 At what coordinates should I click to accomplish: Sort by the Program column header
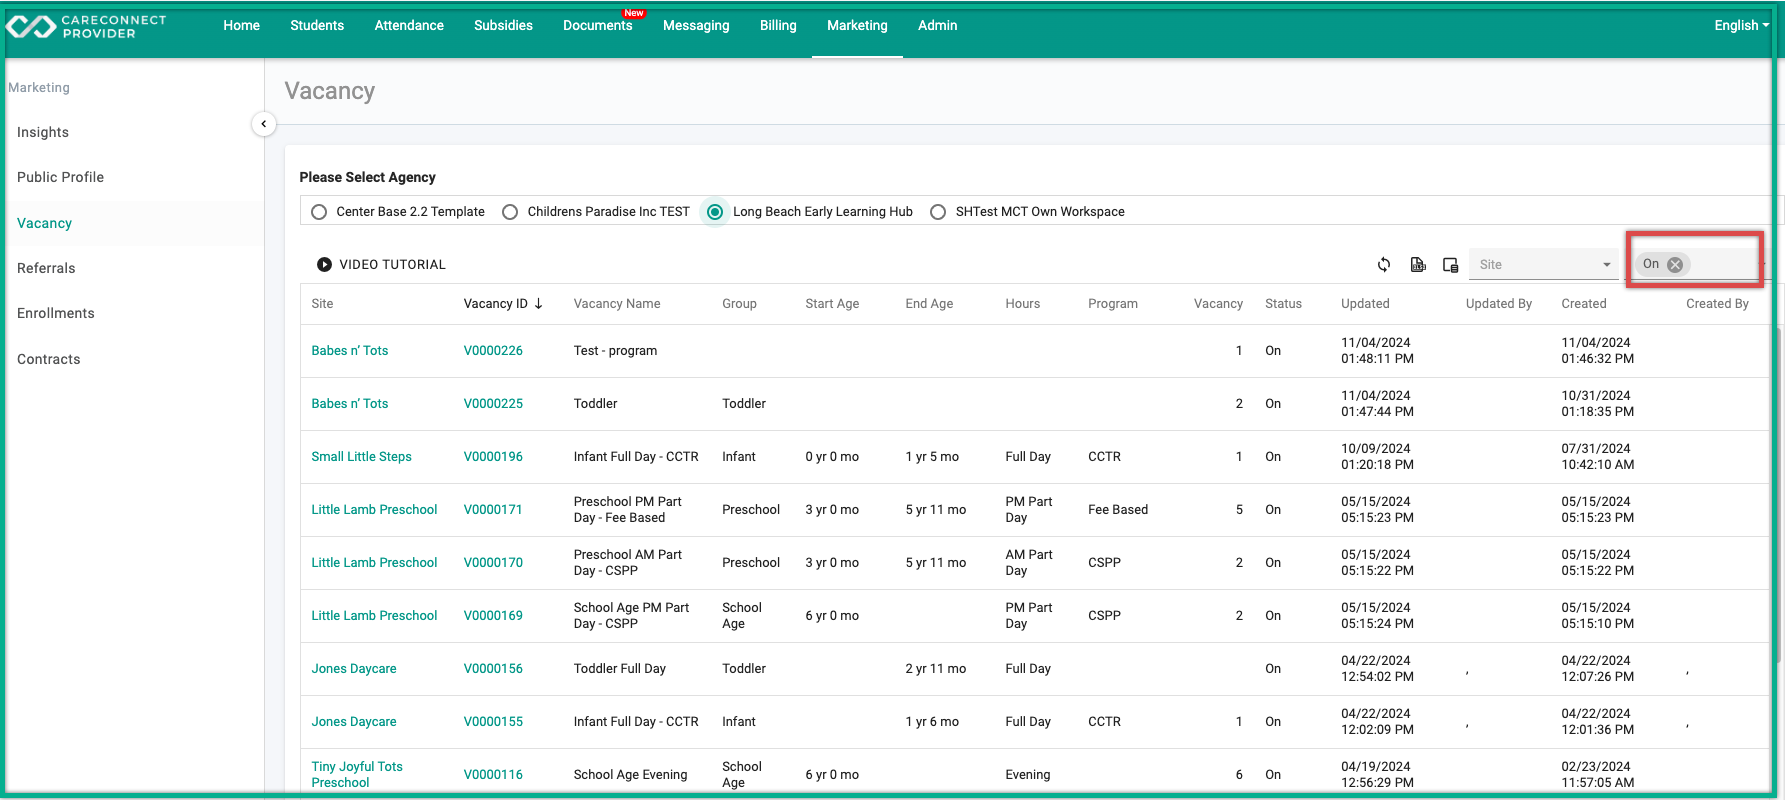click(x=1113, y=304)
